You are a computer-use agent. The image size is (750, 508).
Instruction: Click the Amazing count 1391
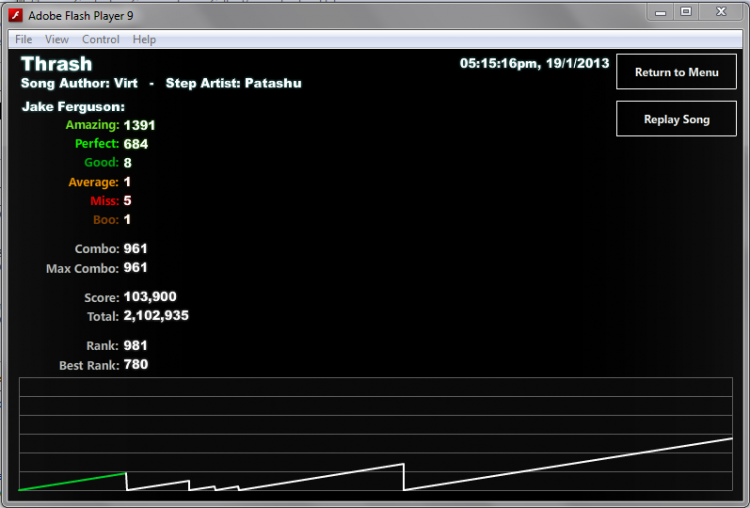click(x=139, y=125)
